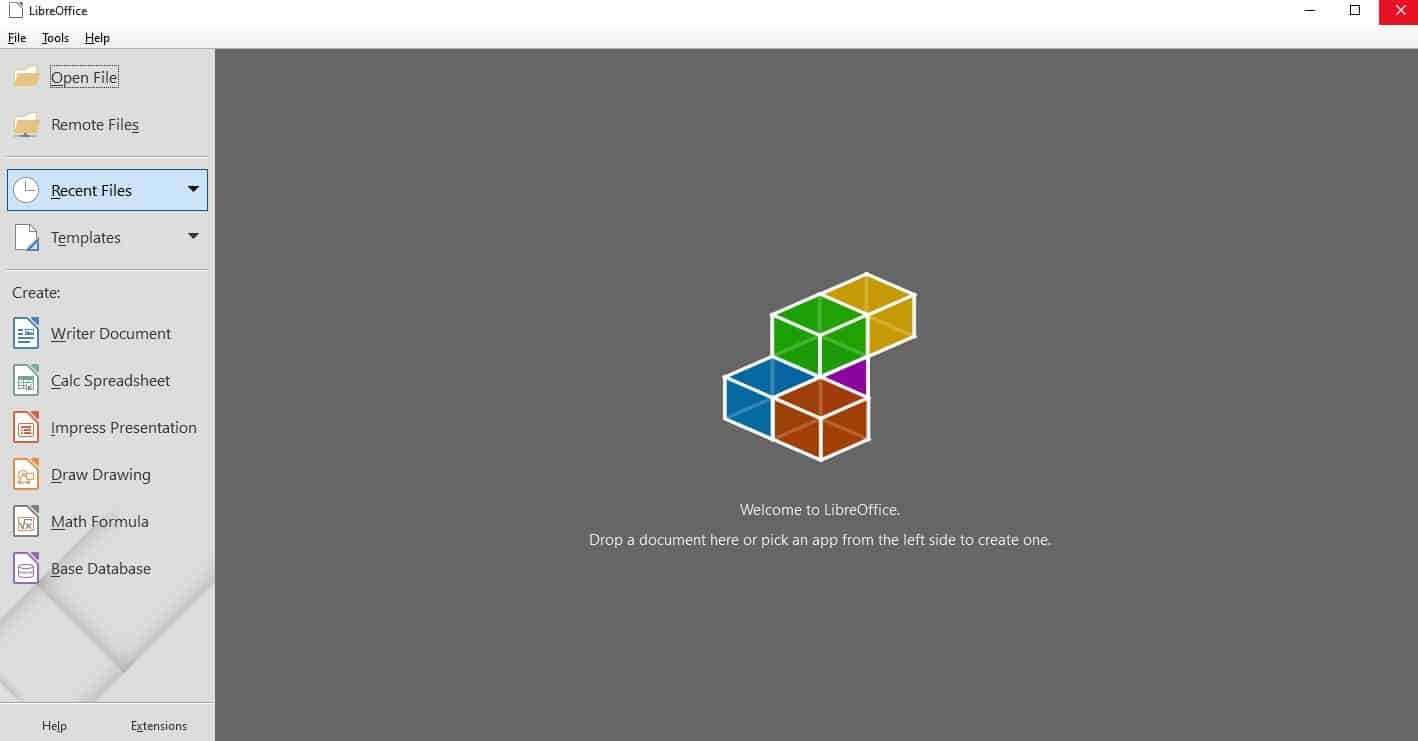Click the Open File folder icon
The image size is (1418, 741).
(x=26, y=77)
